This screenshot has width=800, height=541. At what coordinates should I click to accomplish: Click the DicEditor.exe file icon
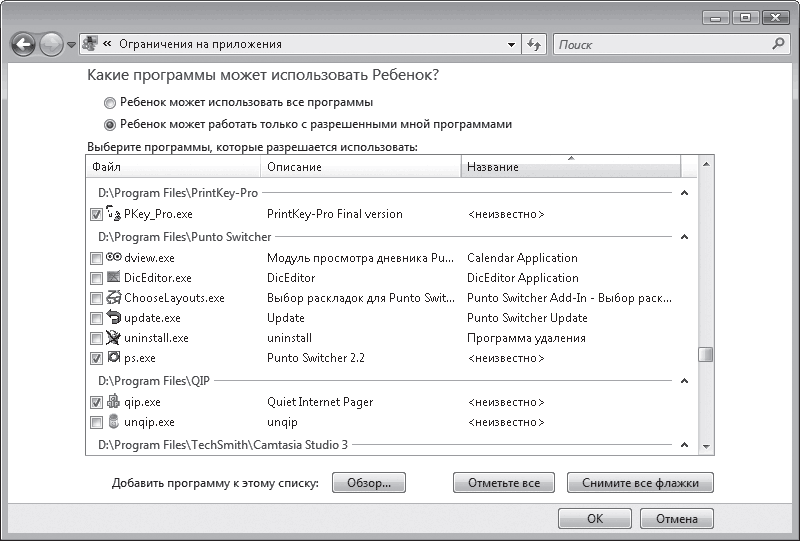click(113, 278)
